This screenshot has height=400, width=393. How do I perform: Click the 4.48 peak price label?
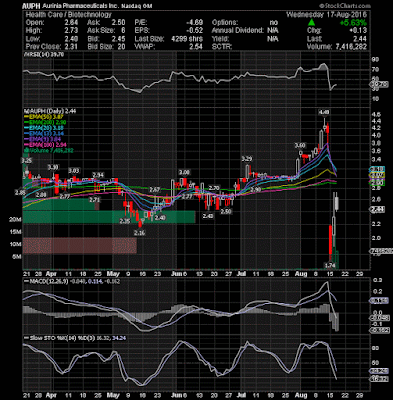tap(324, 112)
